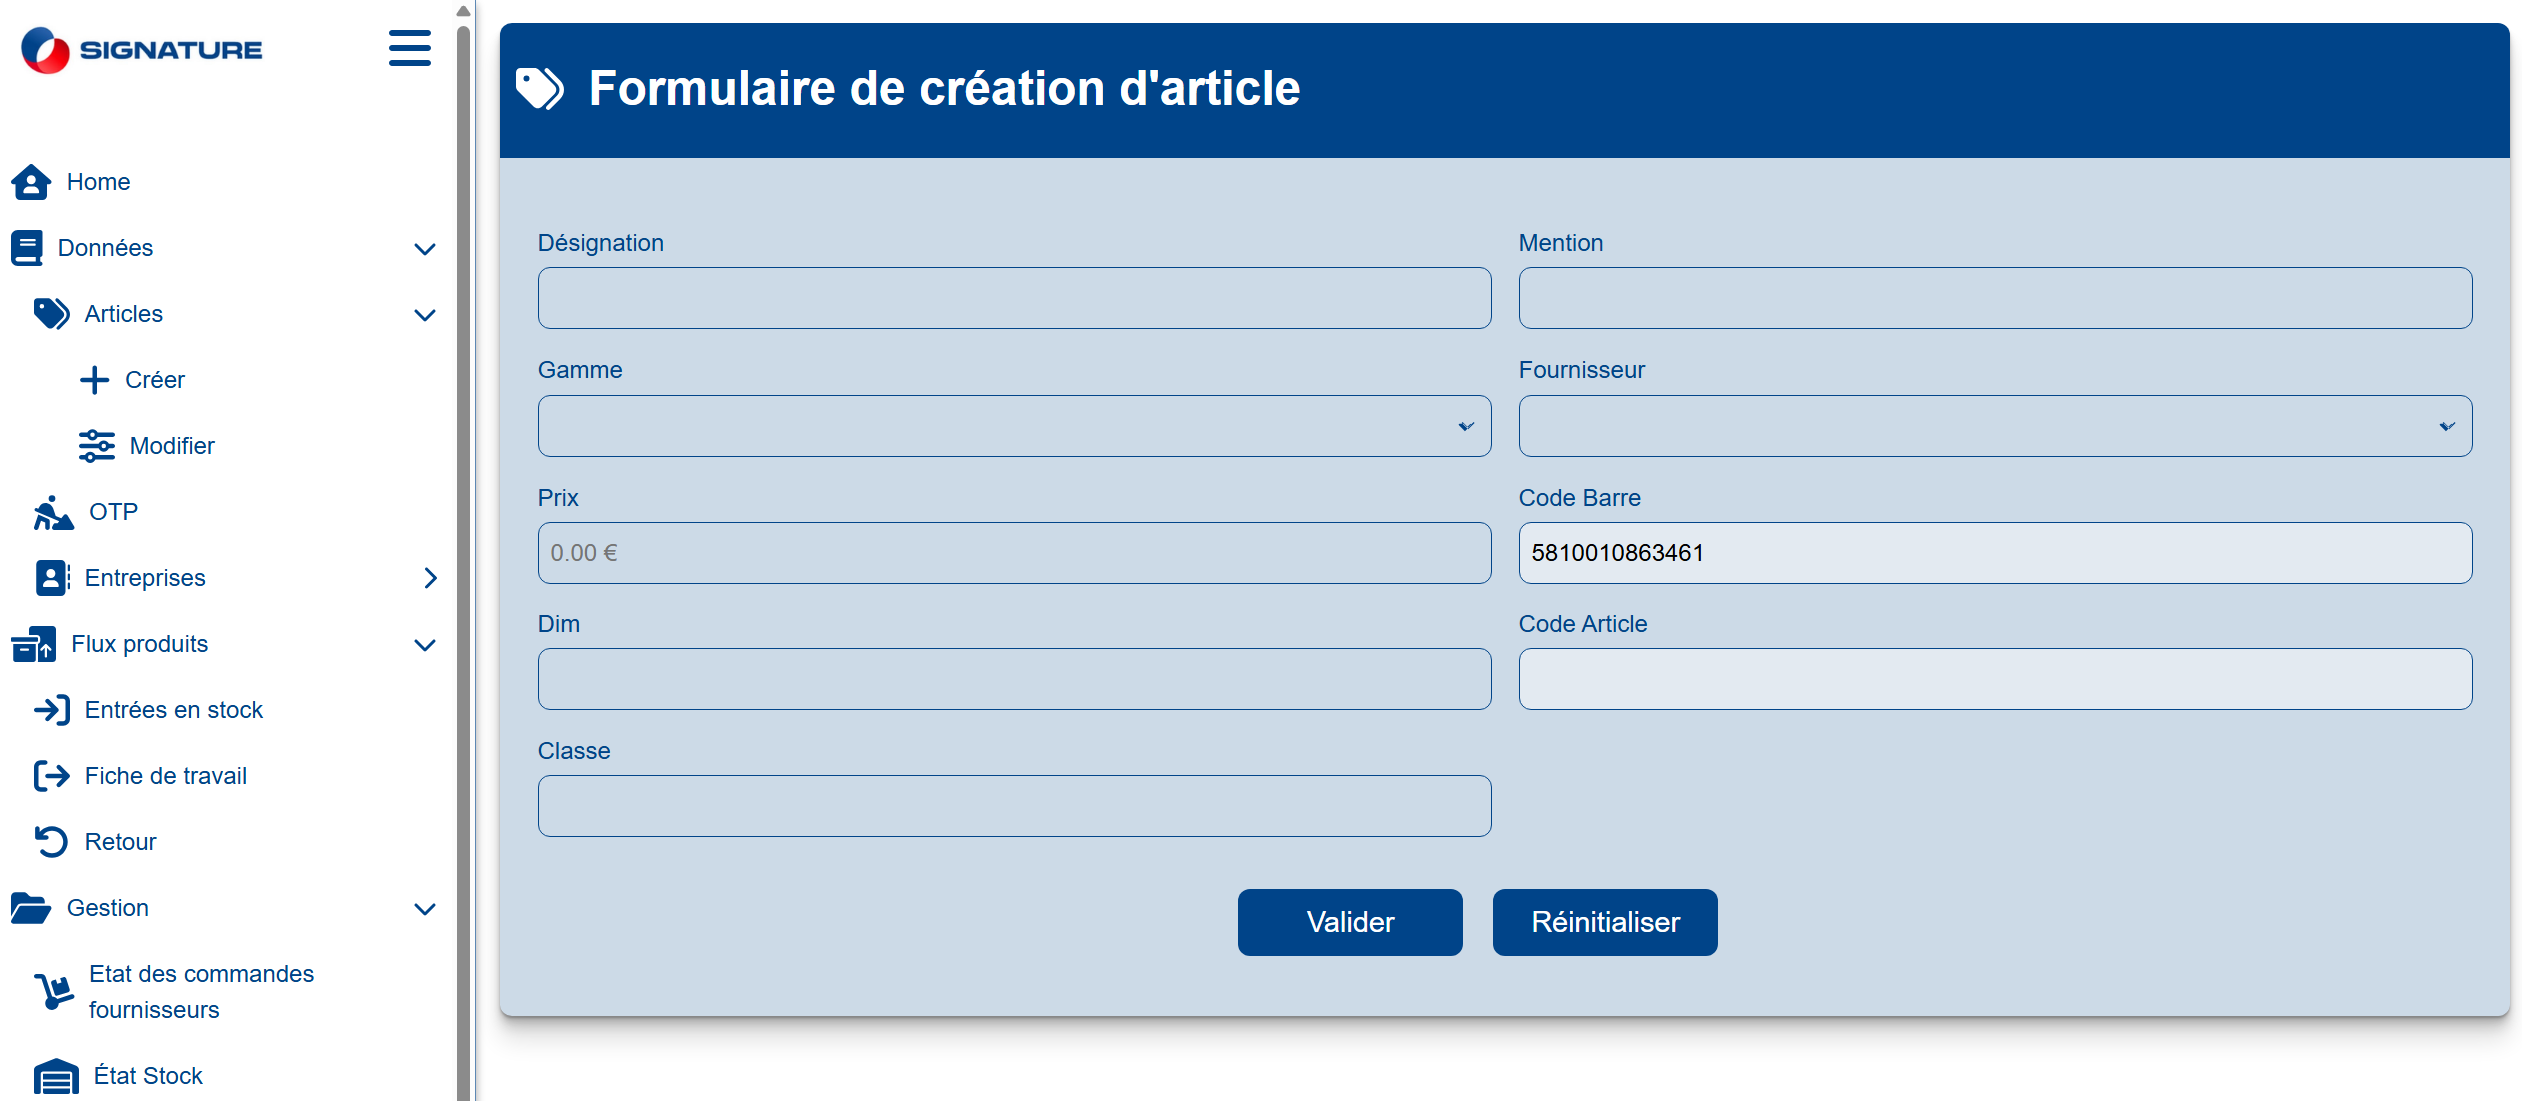Open the État Stock entry
Viewport: 2522px width, 1101px height.
pyautogui.click(x=148, y=1076)
